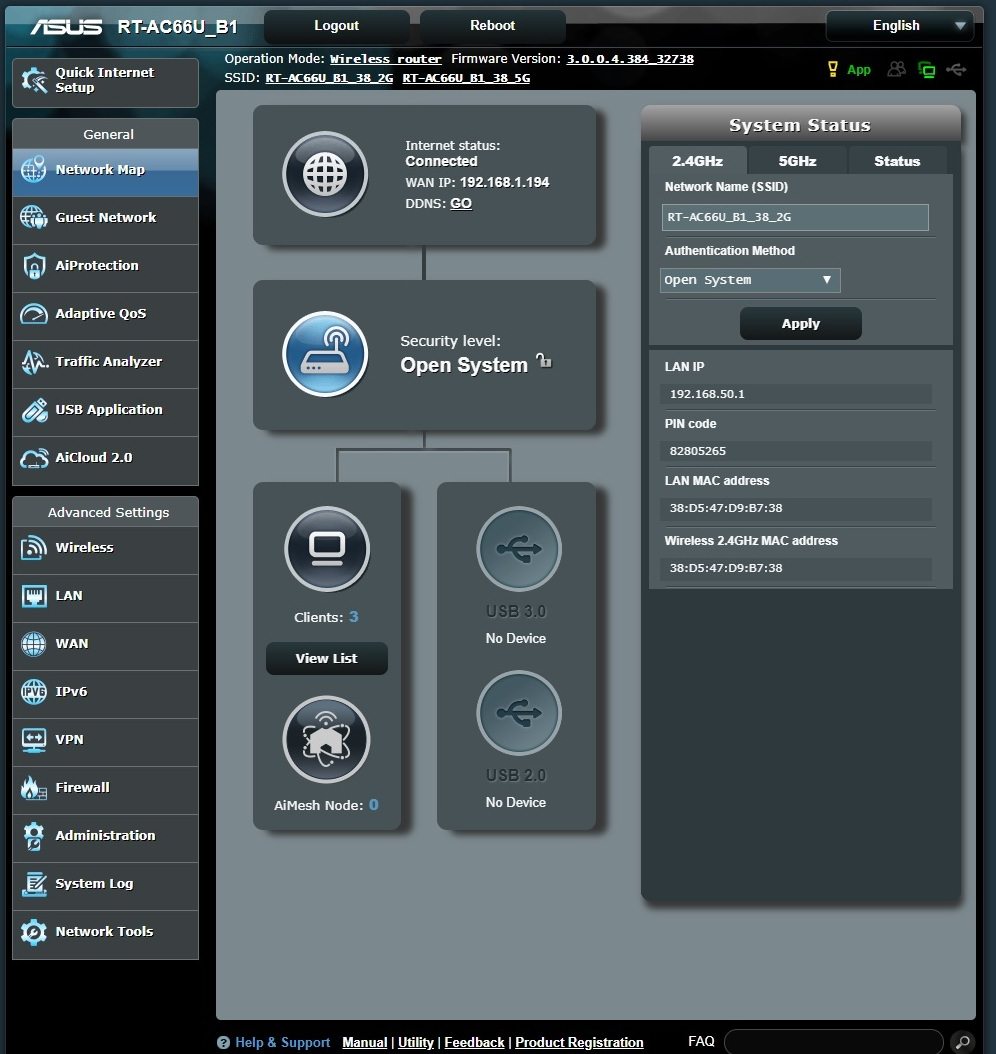Screen dimensions: 996x1054
Task: Open the Status tab in System Status
Action: pos(897,161)
